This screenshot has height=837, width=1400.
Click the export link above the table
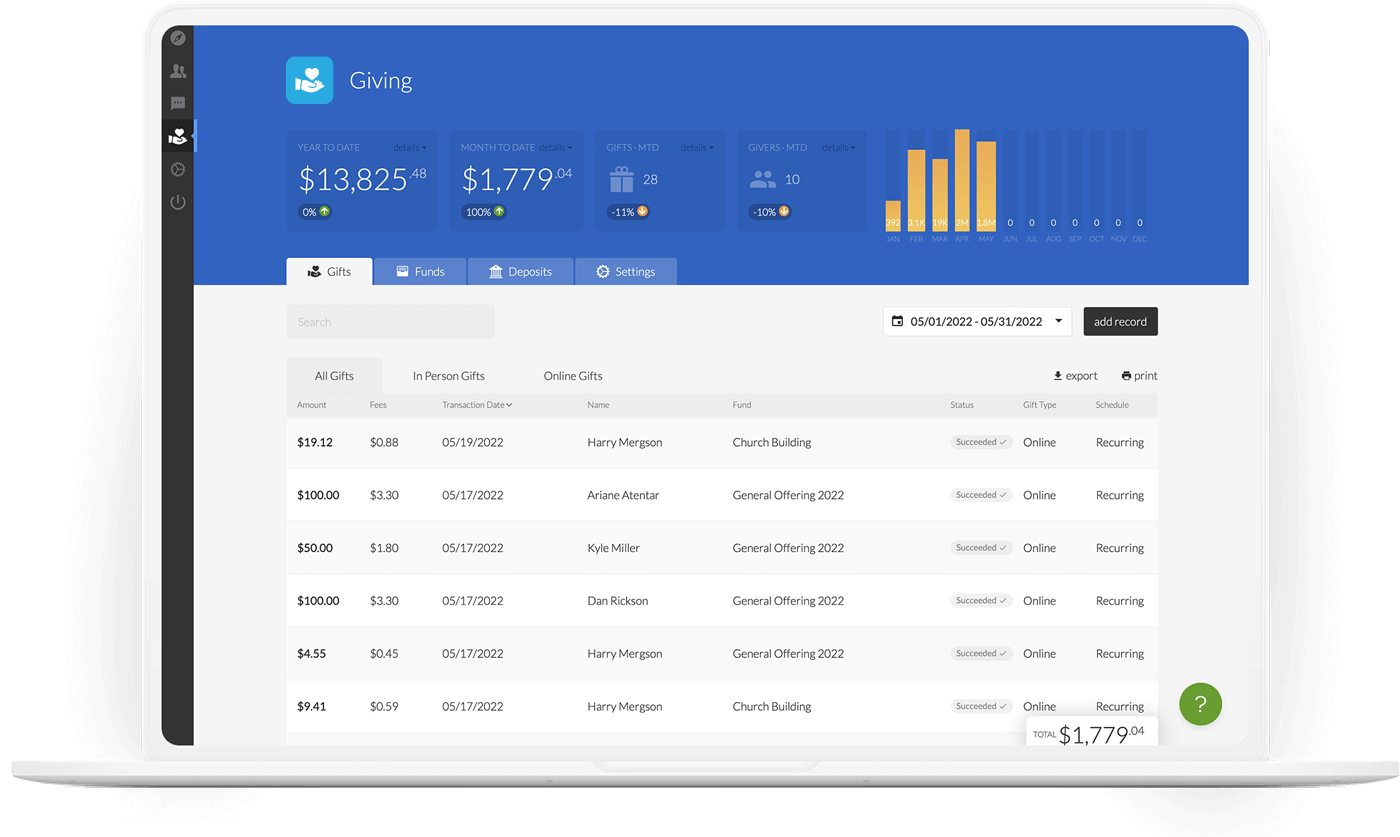point(1074,375)
